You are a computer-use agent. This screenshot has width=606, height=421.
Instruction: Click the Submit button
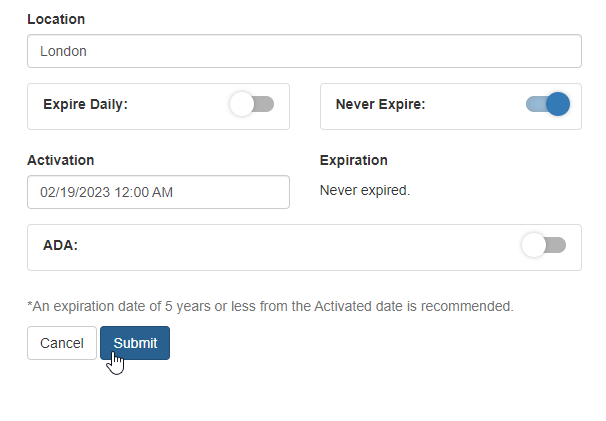135,343
